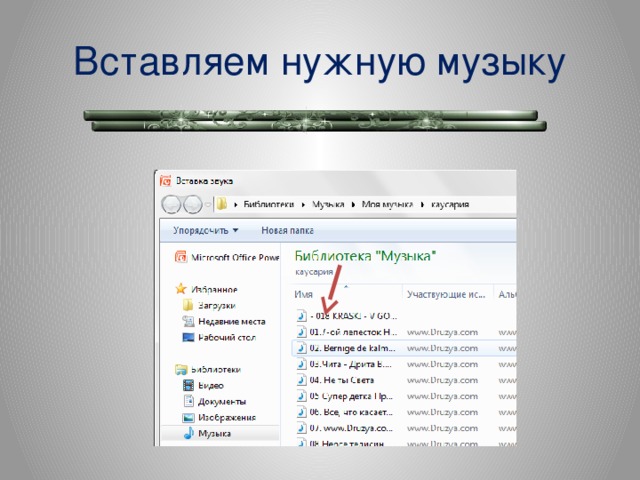Image resolution: width=640 pixels, height=480 pixels.
Task: Click the Библиотеки libraries icon in sidebar
Action: pos(181,369)
